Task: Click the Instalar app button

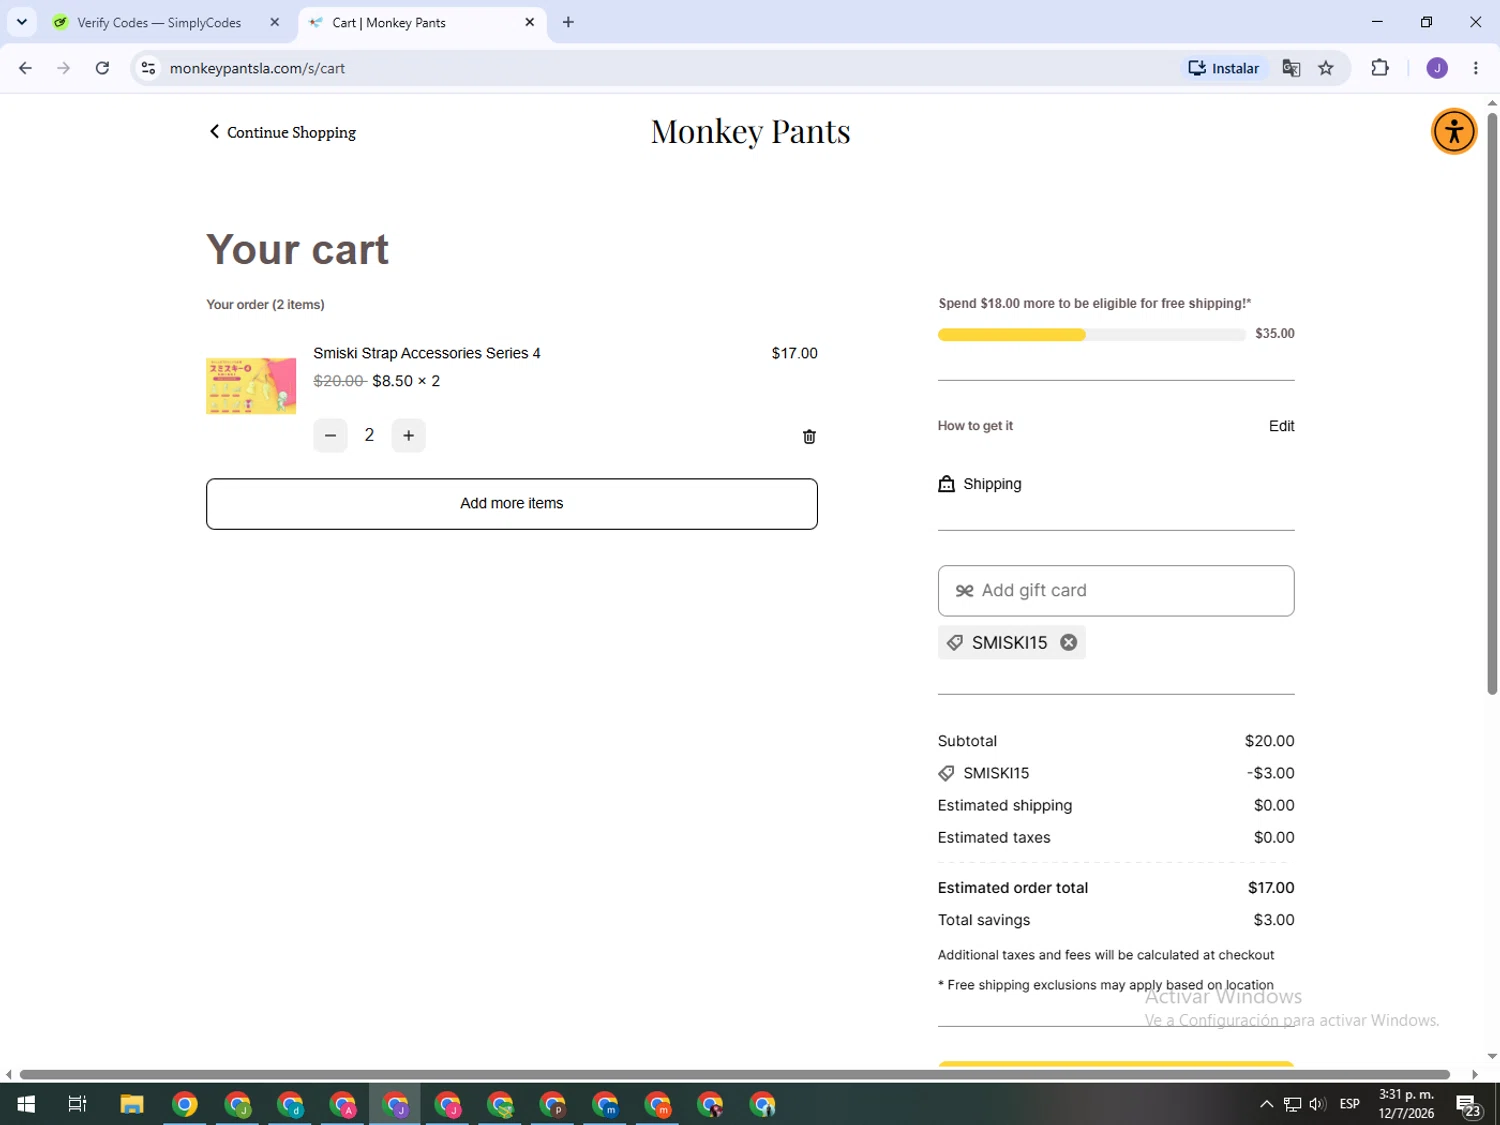Action: click(1223, 68)
